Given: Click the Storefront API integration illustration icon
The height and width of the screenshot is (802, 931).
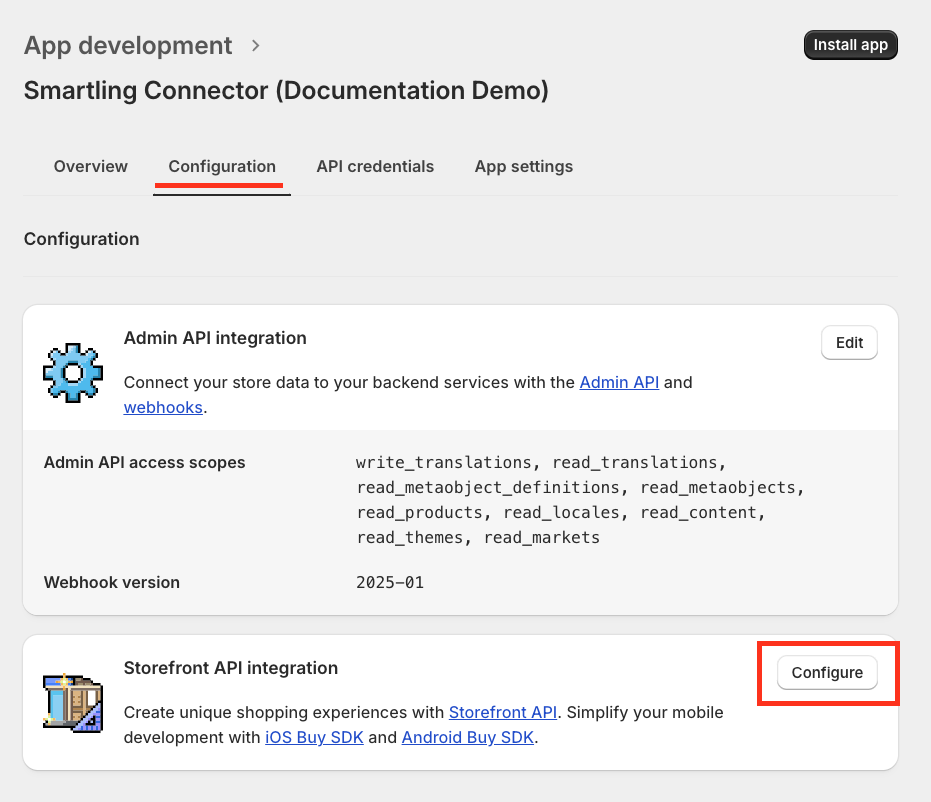Looking at the screenshot, I should pos(73,703).
